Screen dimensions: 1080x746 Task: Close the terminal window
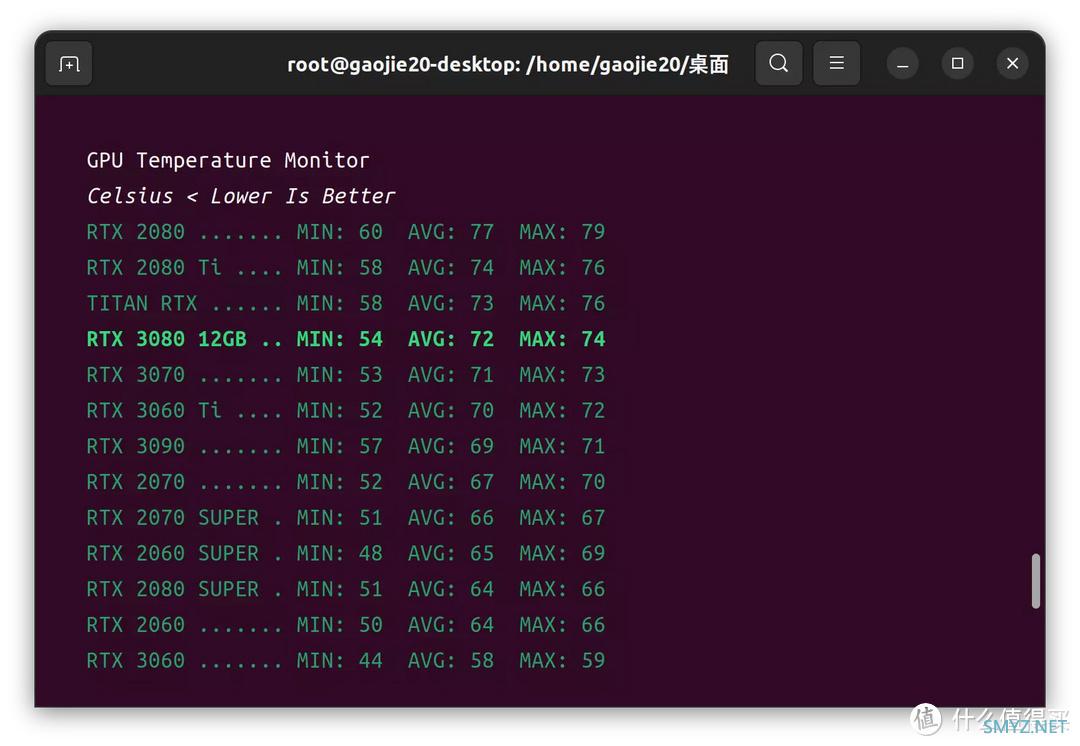[x=1012, y=63]
